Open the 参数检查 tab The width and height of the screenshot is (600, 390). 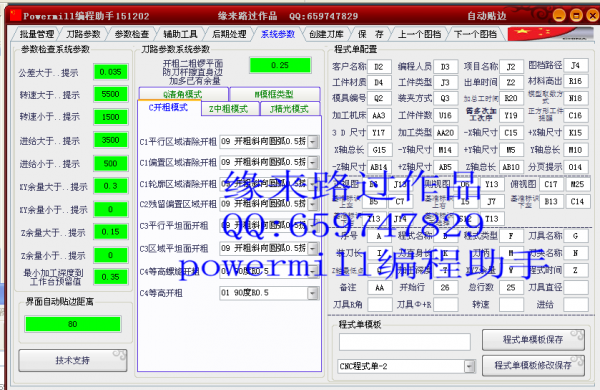pos(131,34)
